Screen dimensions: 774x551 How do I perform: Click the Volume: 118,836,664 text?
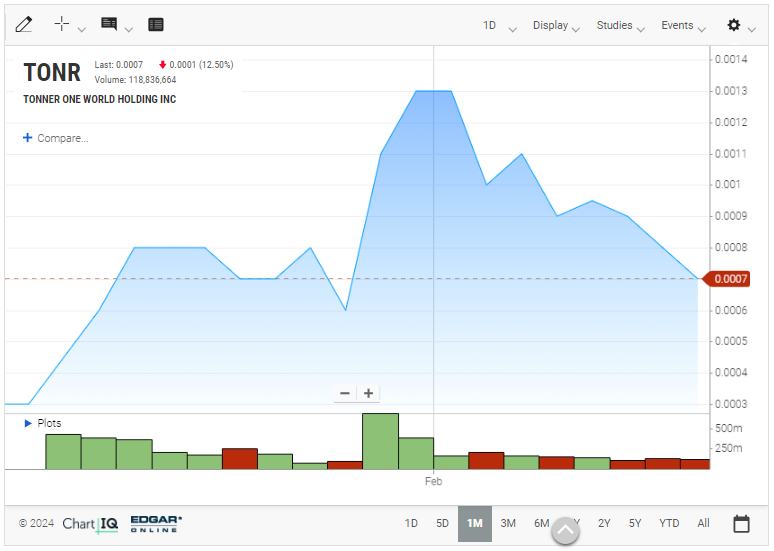[x=135, y=79]
